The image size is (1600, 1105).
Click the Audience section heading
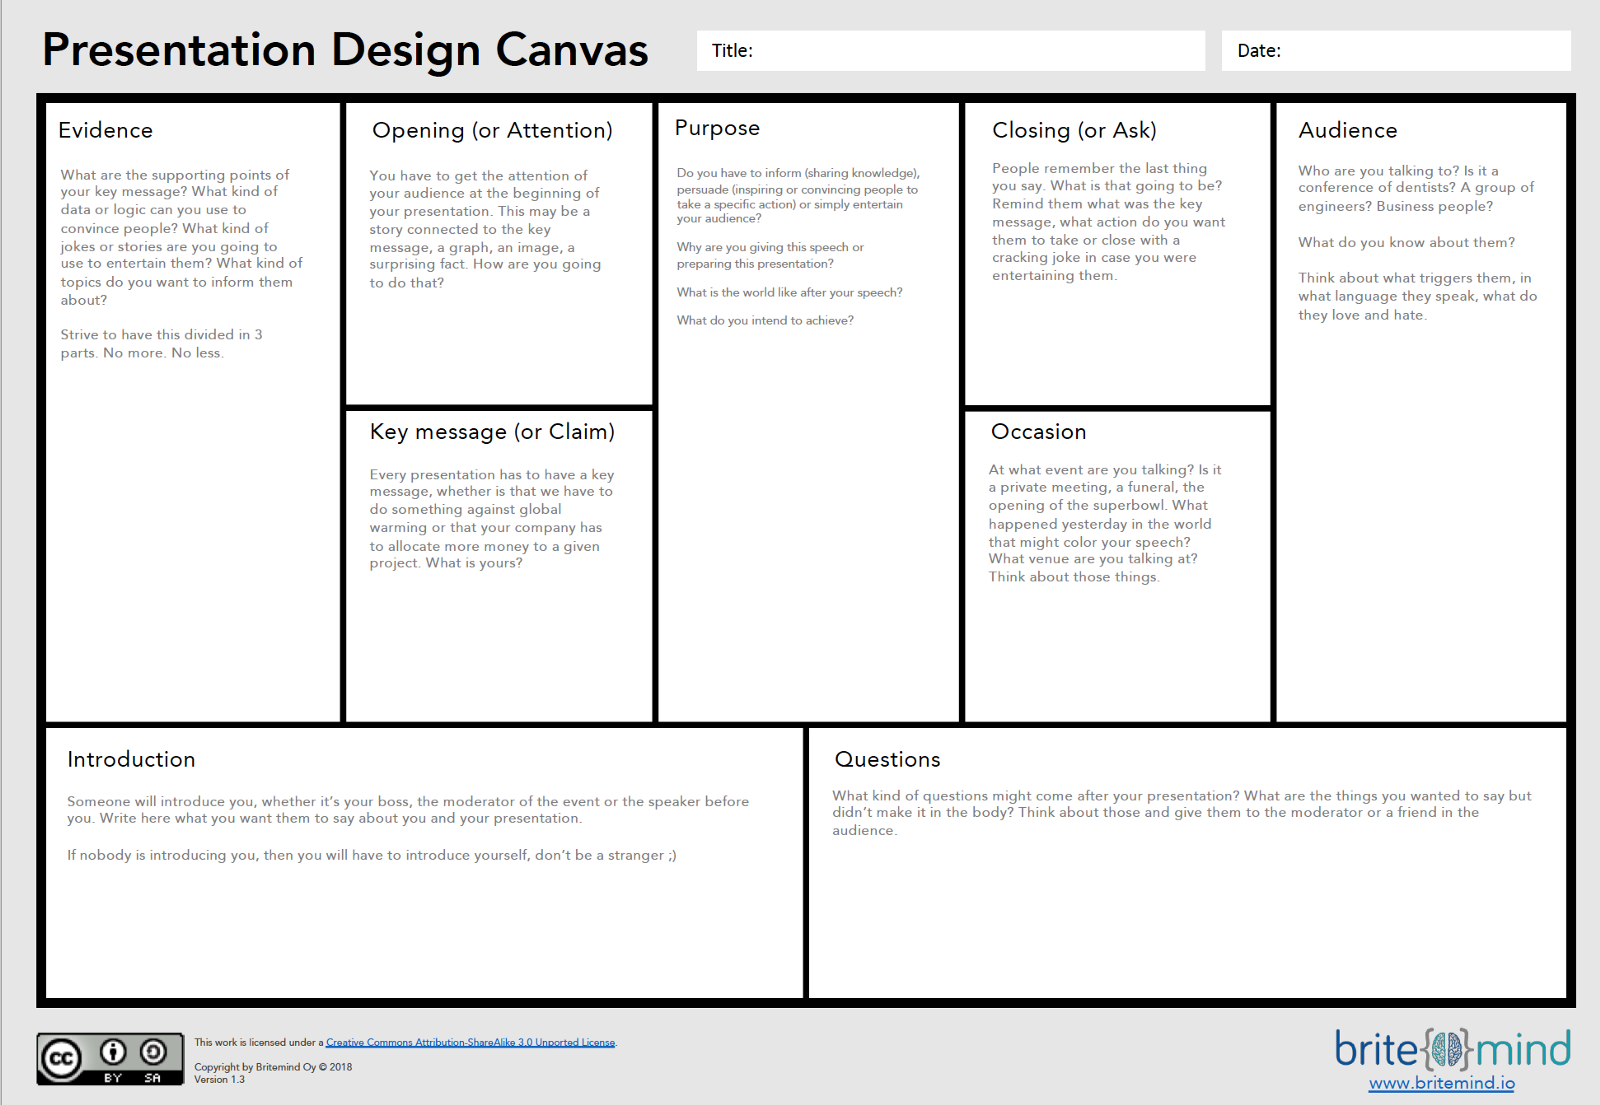point(1347,130)
